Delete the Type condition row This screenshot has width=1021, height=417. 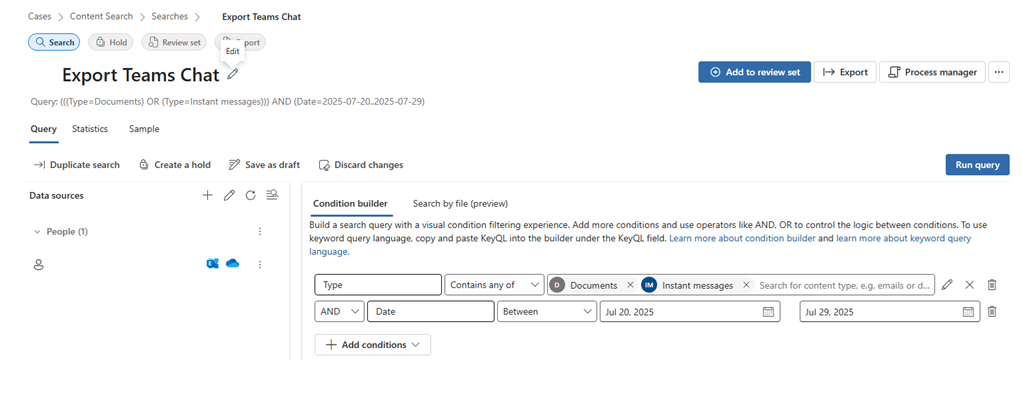992,285
